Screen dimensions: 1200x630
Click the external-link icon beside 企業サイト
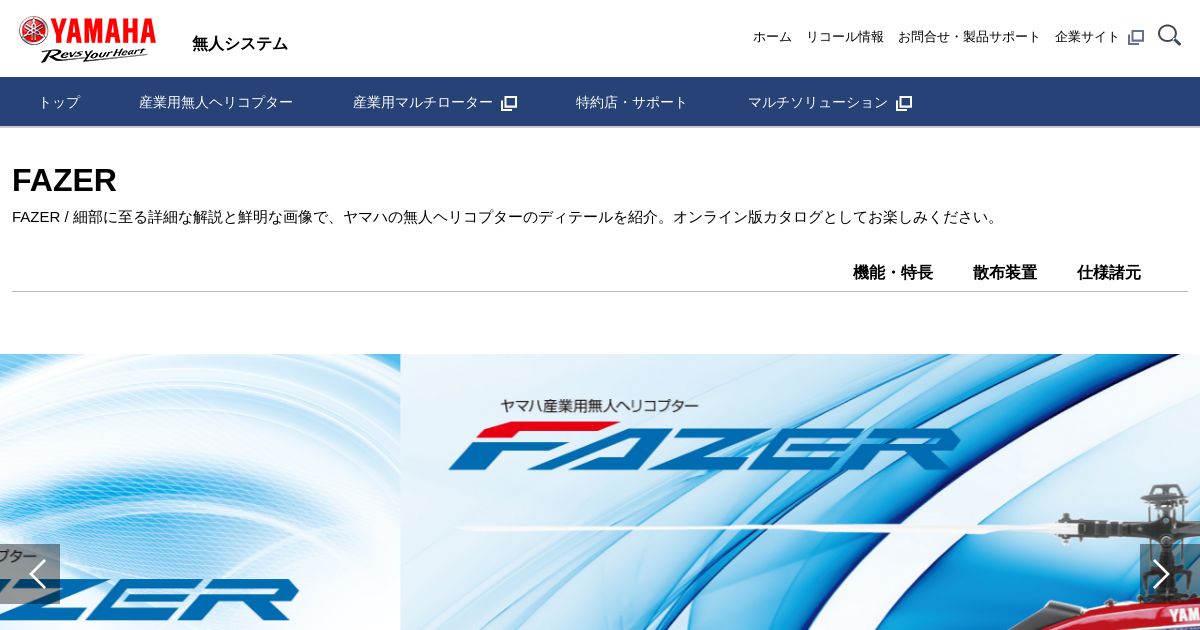[1136, 37]
